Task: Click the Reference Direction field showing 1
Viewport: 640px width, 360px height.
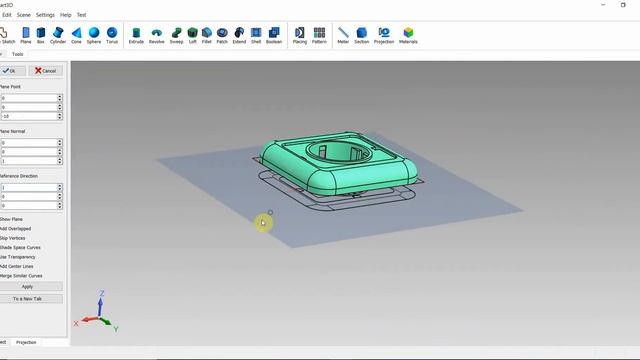Action: tap(29, 187)
